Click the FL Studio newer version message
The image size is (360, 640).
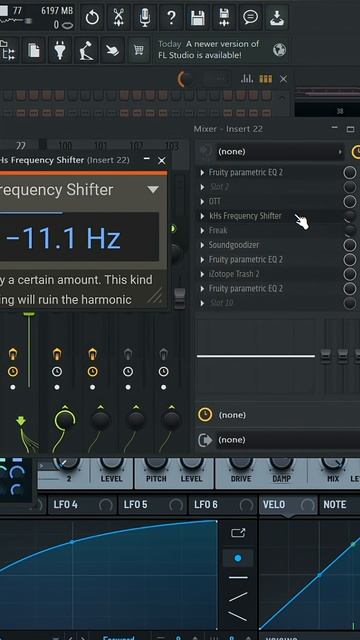209,49
